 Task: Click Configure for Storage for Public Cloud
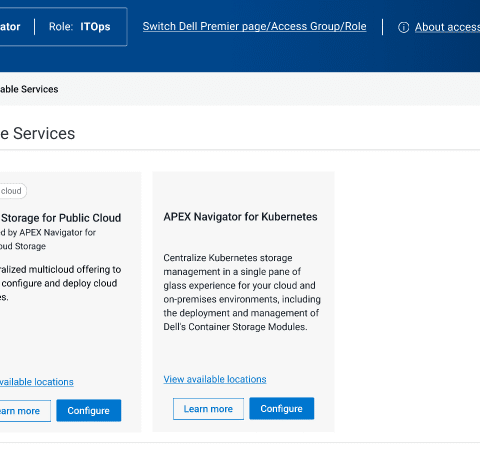(89, 410)
